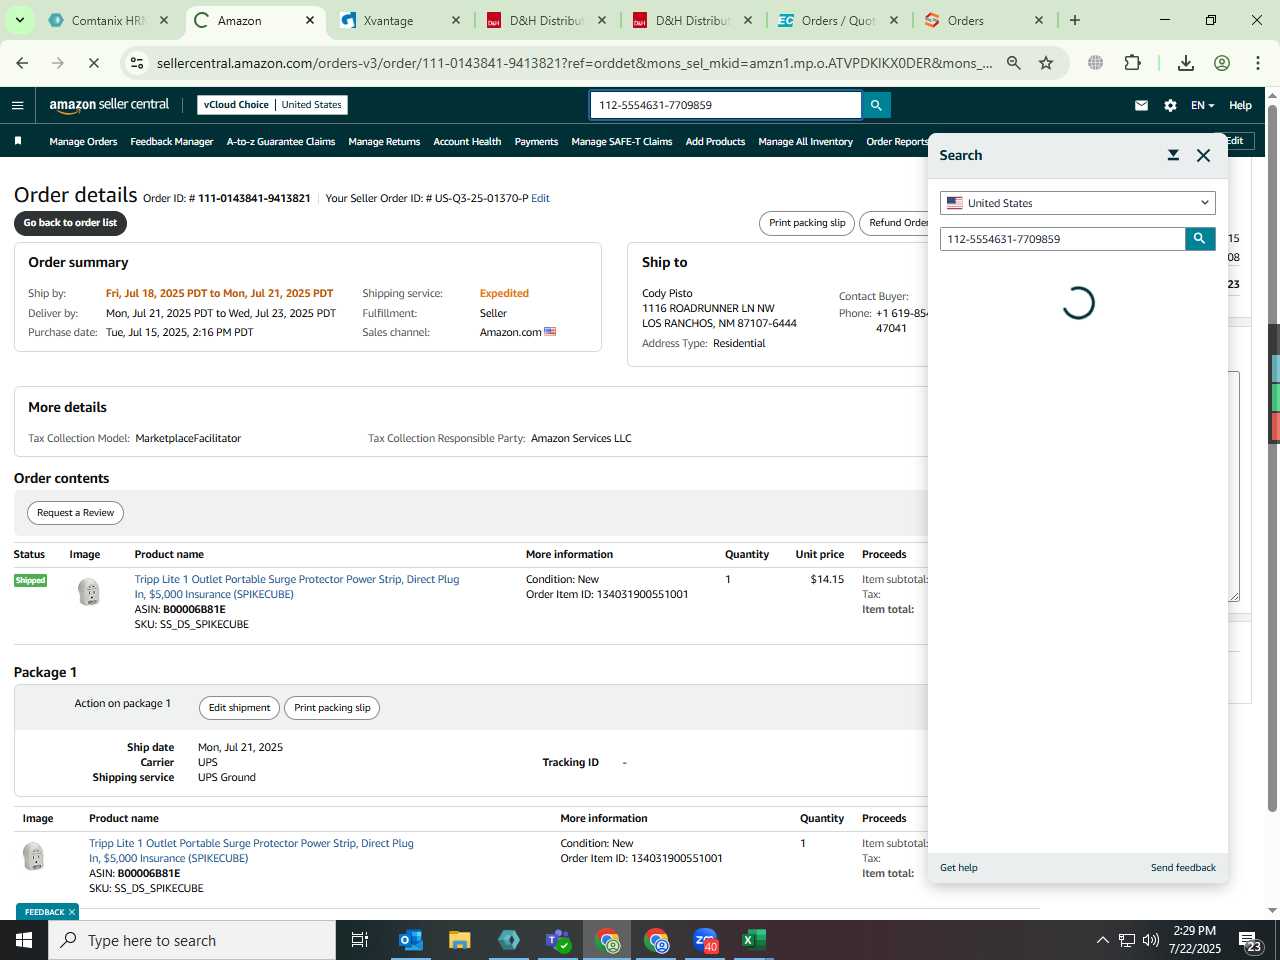Click the Help link in the header

pyautogui.click(x=1240, y=105)
